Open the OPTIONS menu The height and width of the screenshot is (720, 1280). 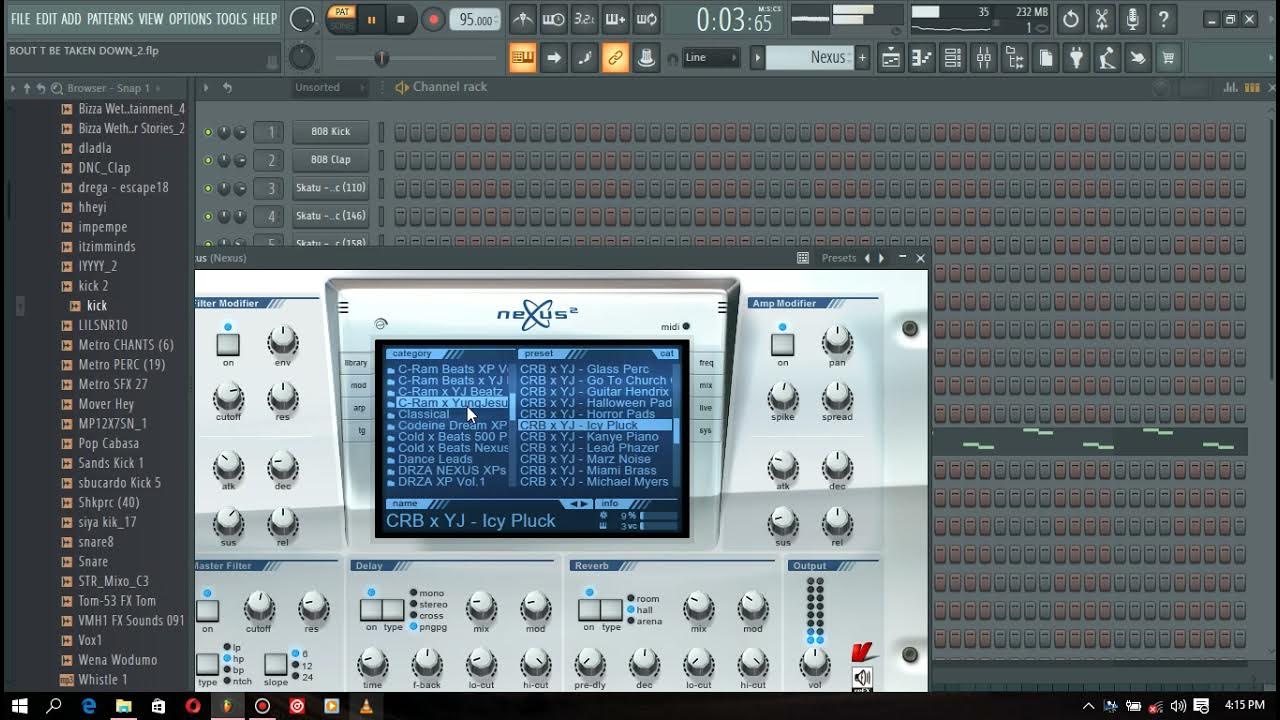[190, 19]
